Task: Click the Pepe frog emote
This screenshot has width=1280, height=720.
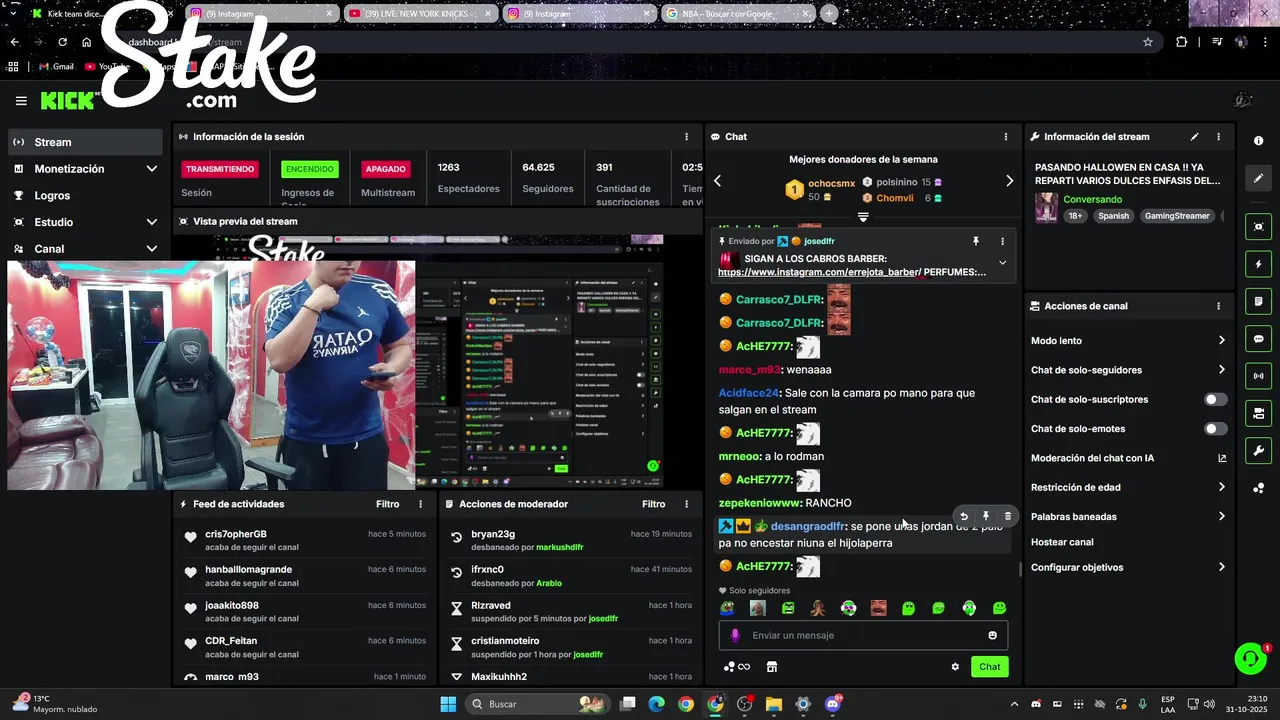Action: point(727,608)
